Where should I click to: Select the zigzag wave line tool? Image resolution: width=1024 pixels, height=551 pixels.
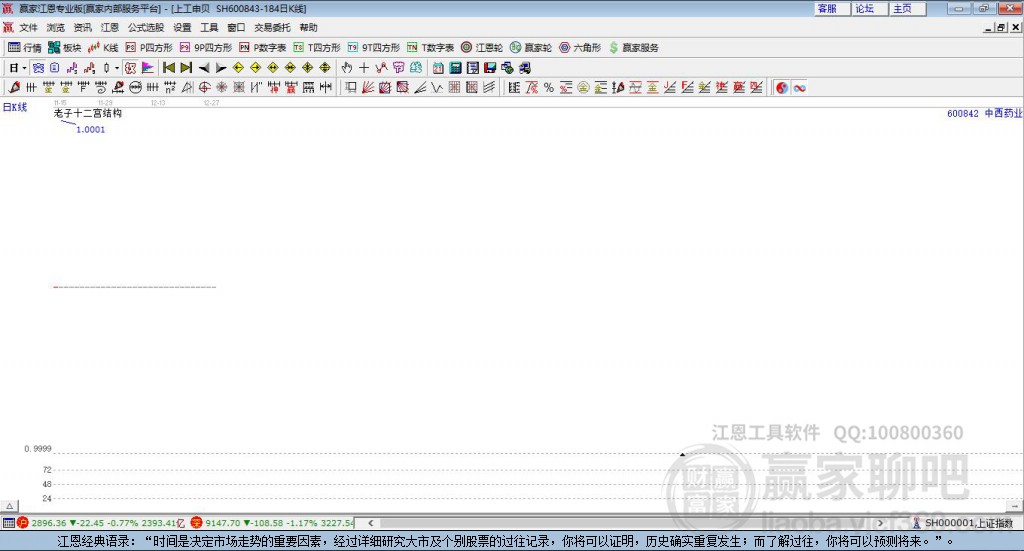click(437, 87)
